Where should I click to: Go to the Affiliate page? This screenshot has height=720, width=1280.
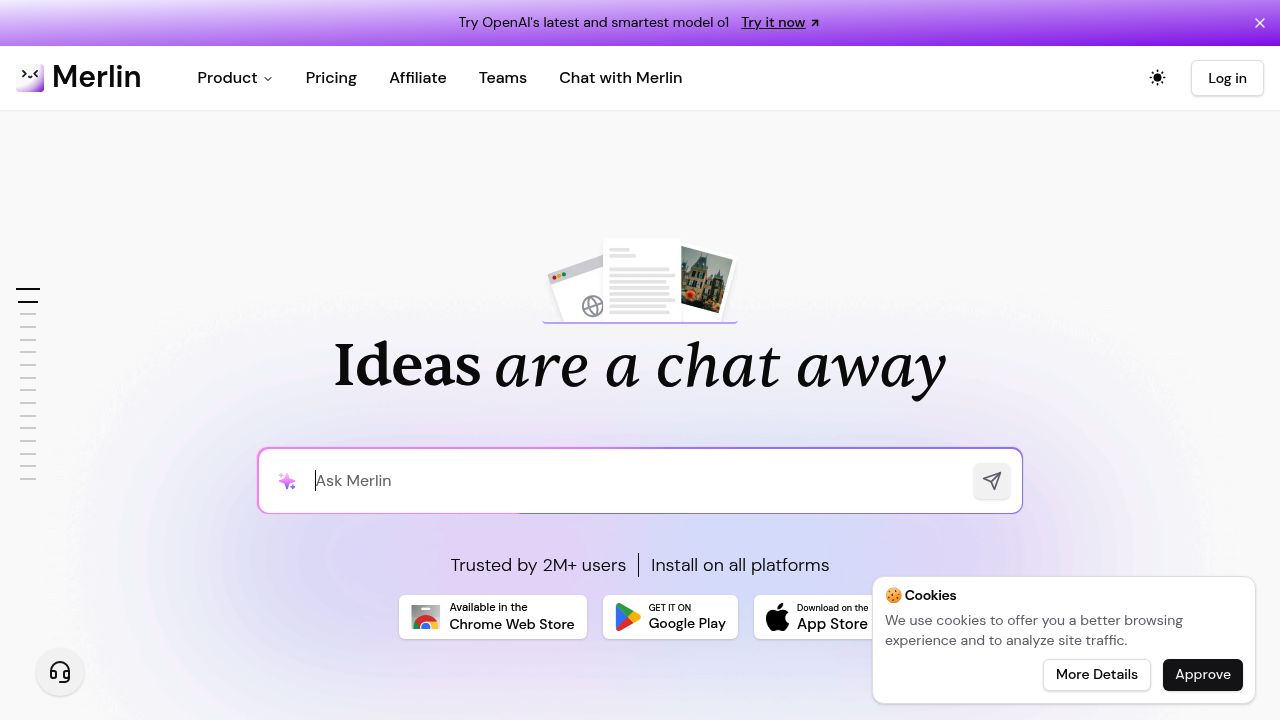(x=418, y=78)
